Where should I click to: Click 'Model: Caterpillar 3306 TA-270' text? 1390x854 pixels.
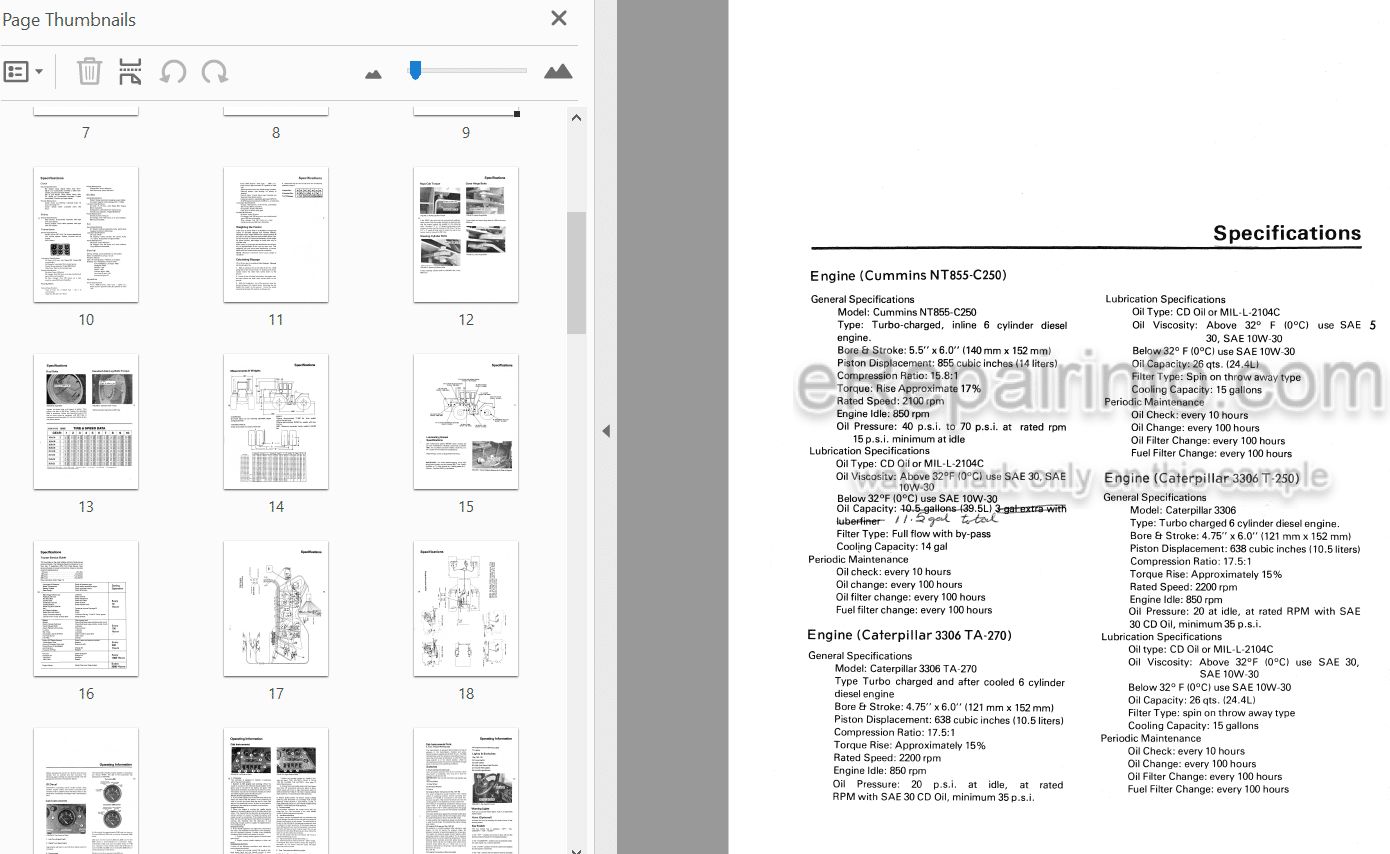tap(905, 669)
